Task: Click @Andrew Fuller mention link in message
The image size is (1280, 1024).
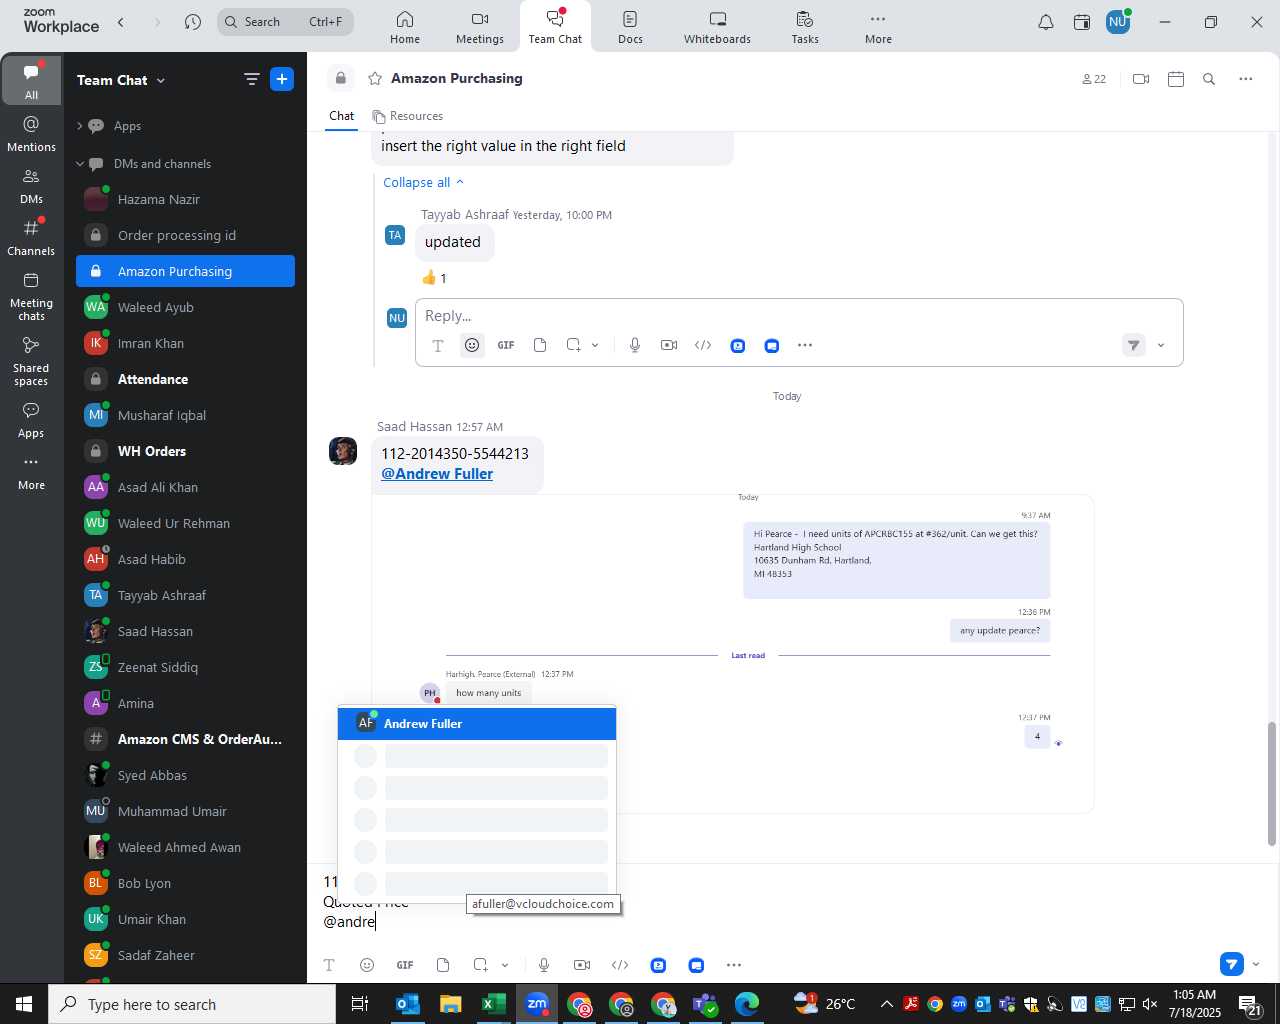Action: pos(437,474)
